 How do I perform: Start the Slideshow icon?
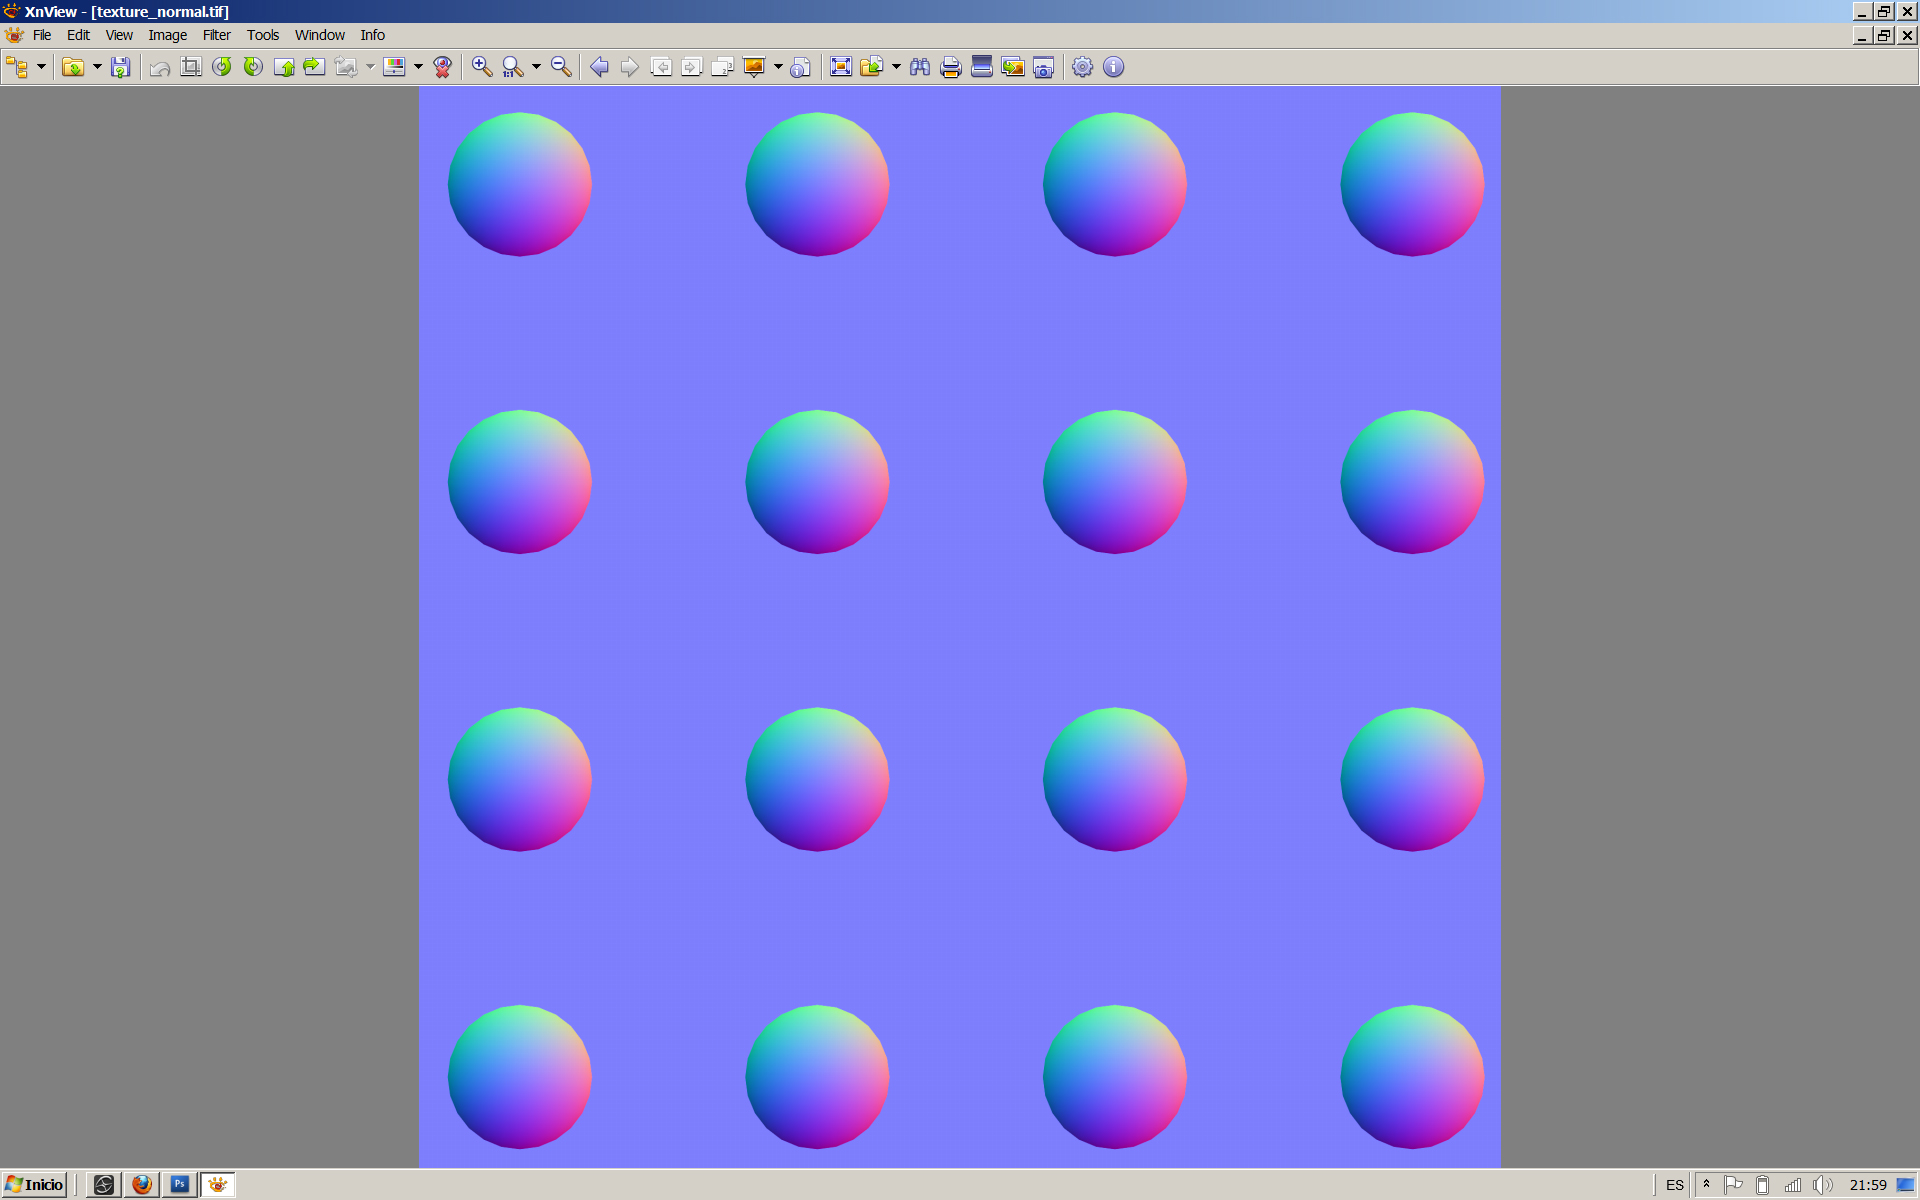(754, 67)
